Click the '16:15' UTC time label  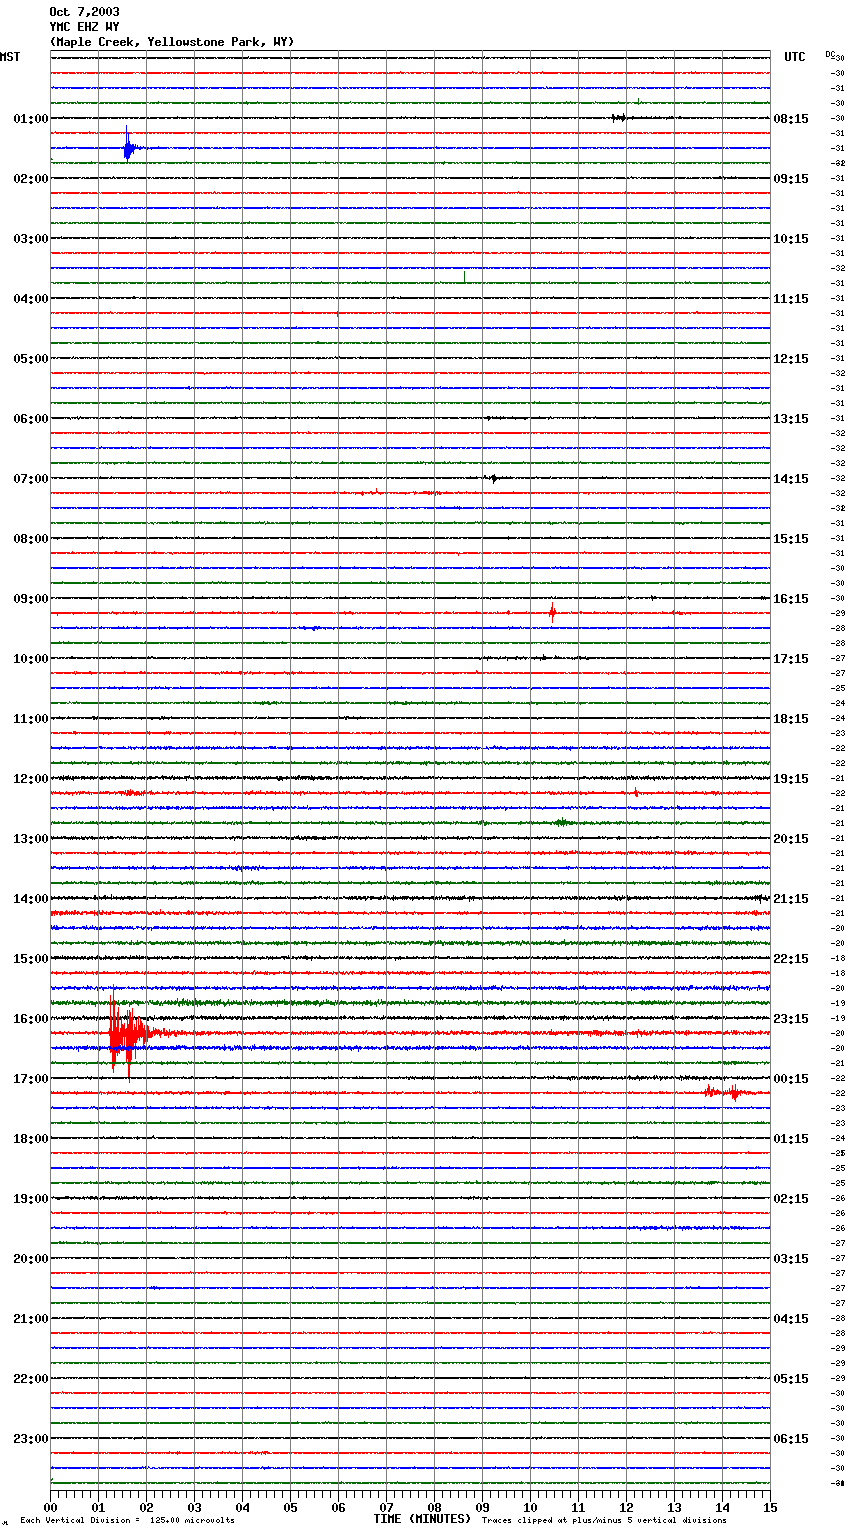pos(791,599)
